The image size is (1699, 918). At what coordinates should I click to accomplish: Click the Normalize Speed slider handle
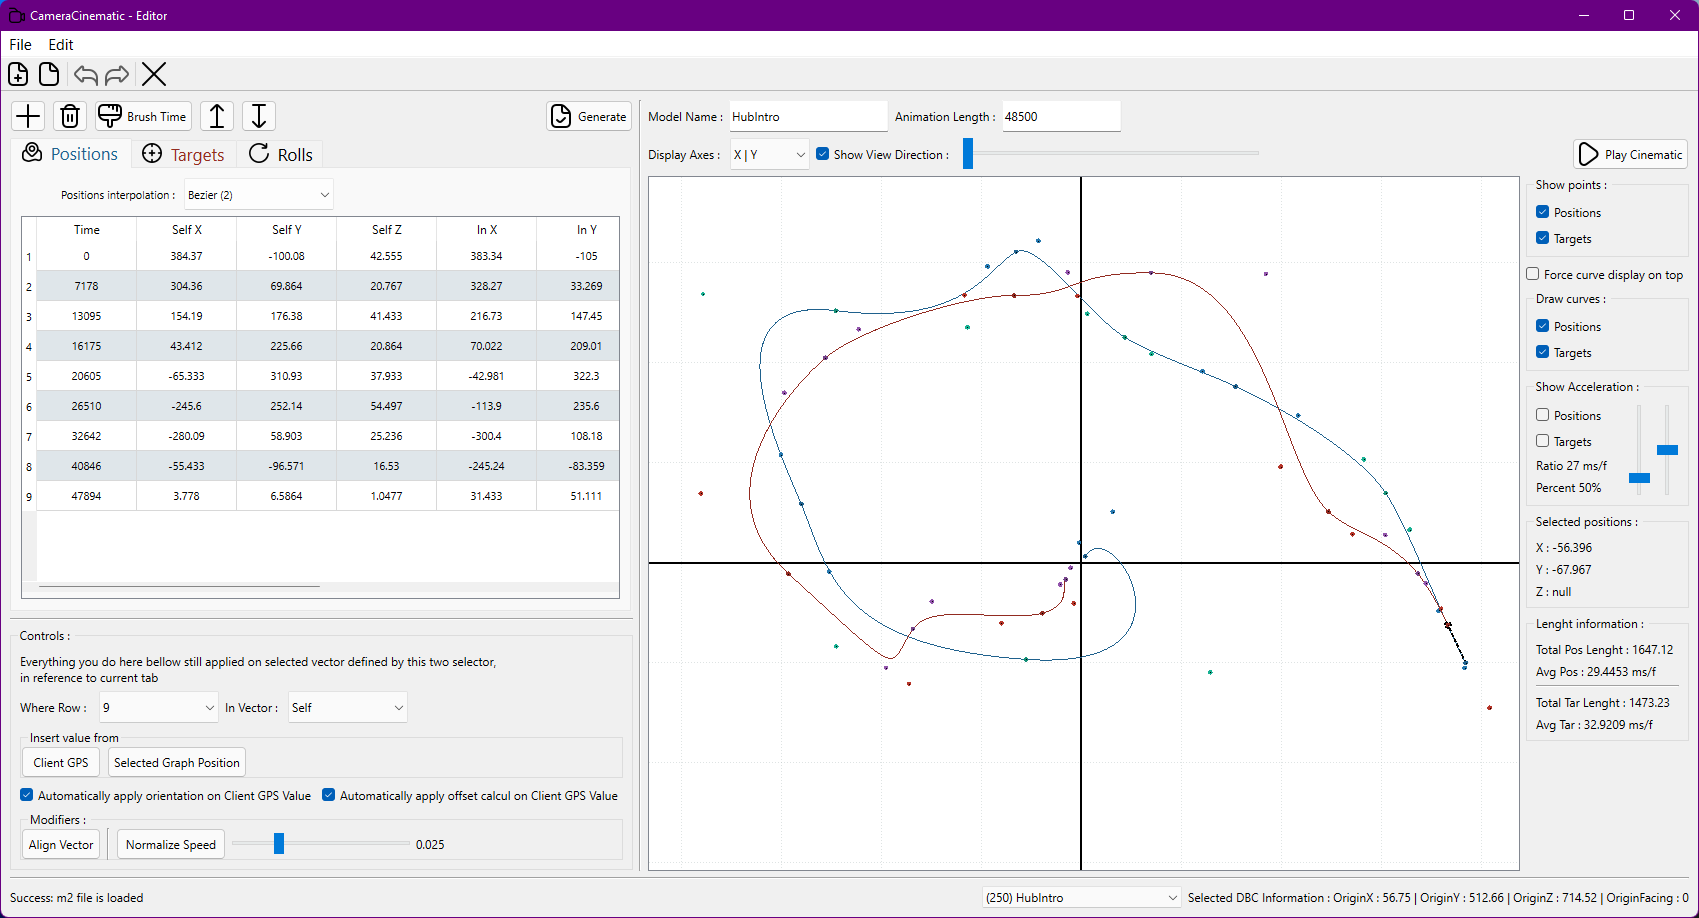pyautogui.click(x=279, y=844)
